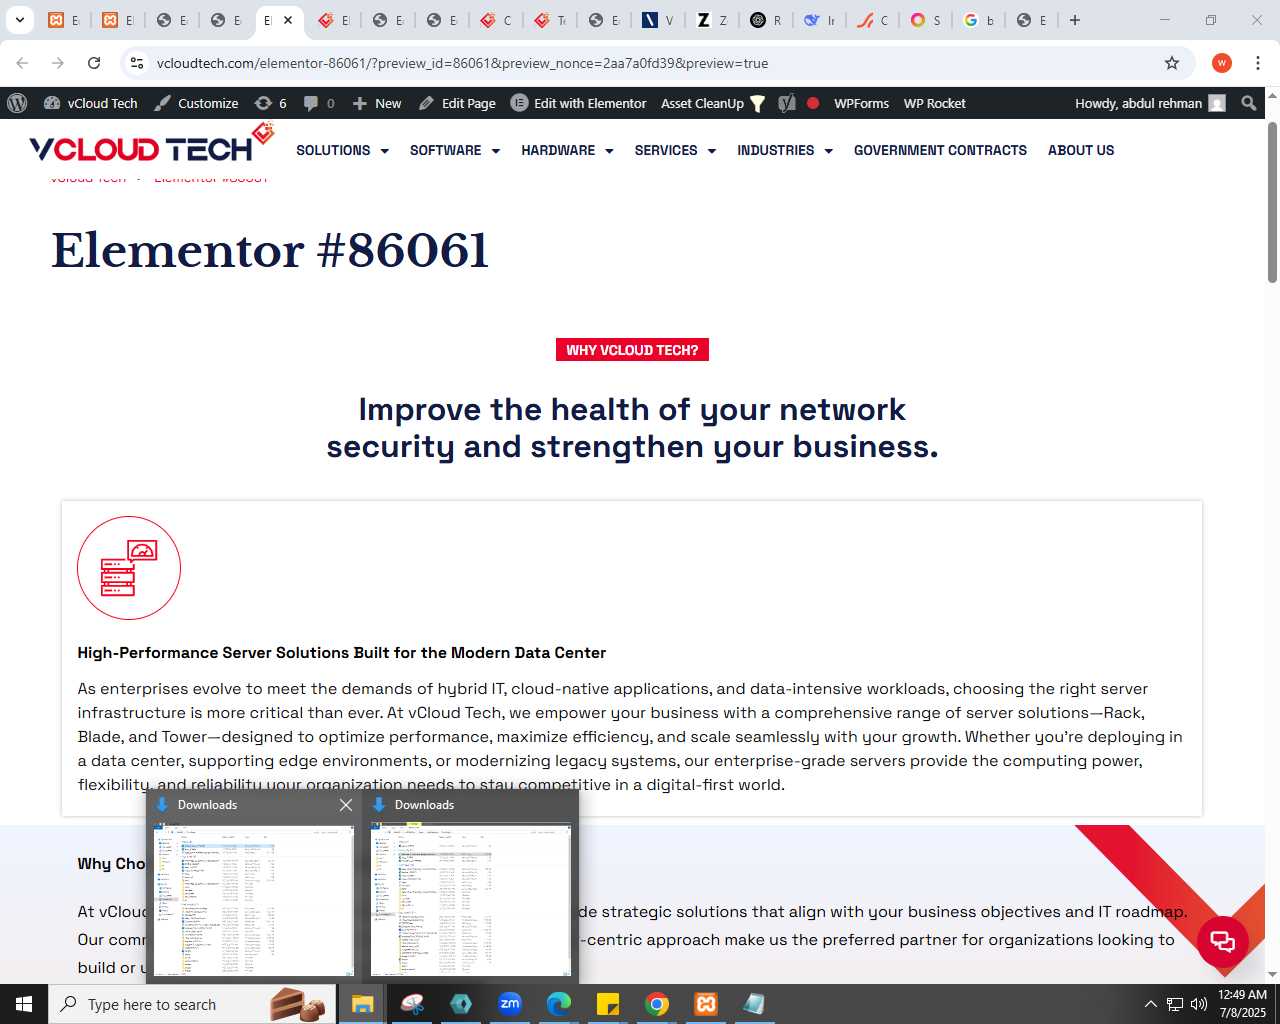Click Edit with Elementor
This screenshot has height=1024, width=1280.
(579, 103)
